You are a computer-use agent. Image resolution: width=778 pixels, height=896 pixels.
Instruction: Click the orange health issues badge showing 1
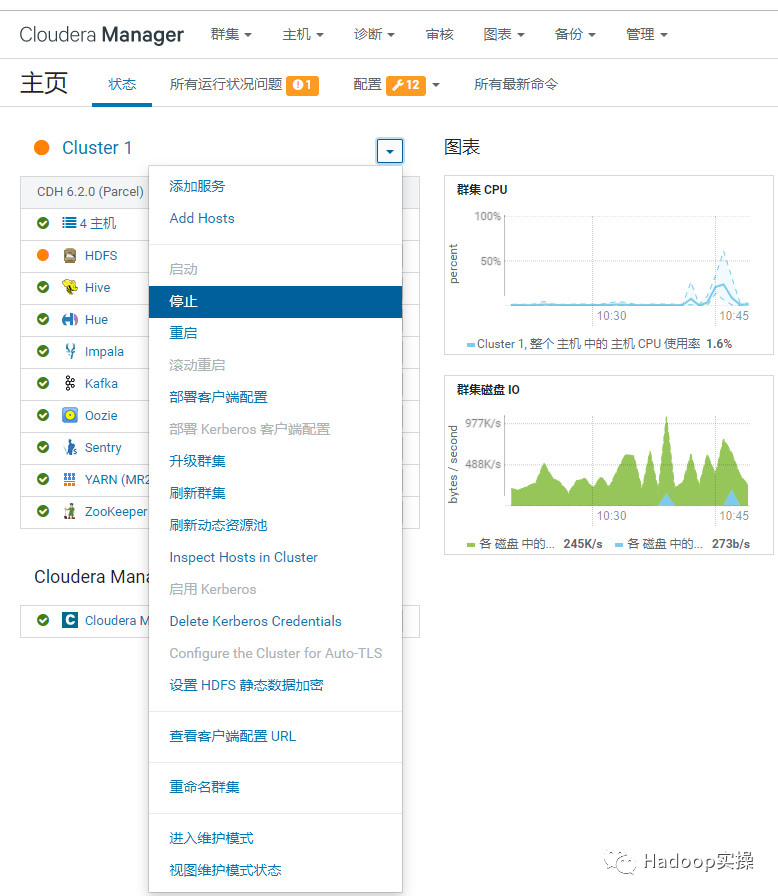[x=302, y=85]
